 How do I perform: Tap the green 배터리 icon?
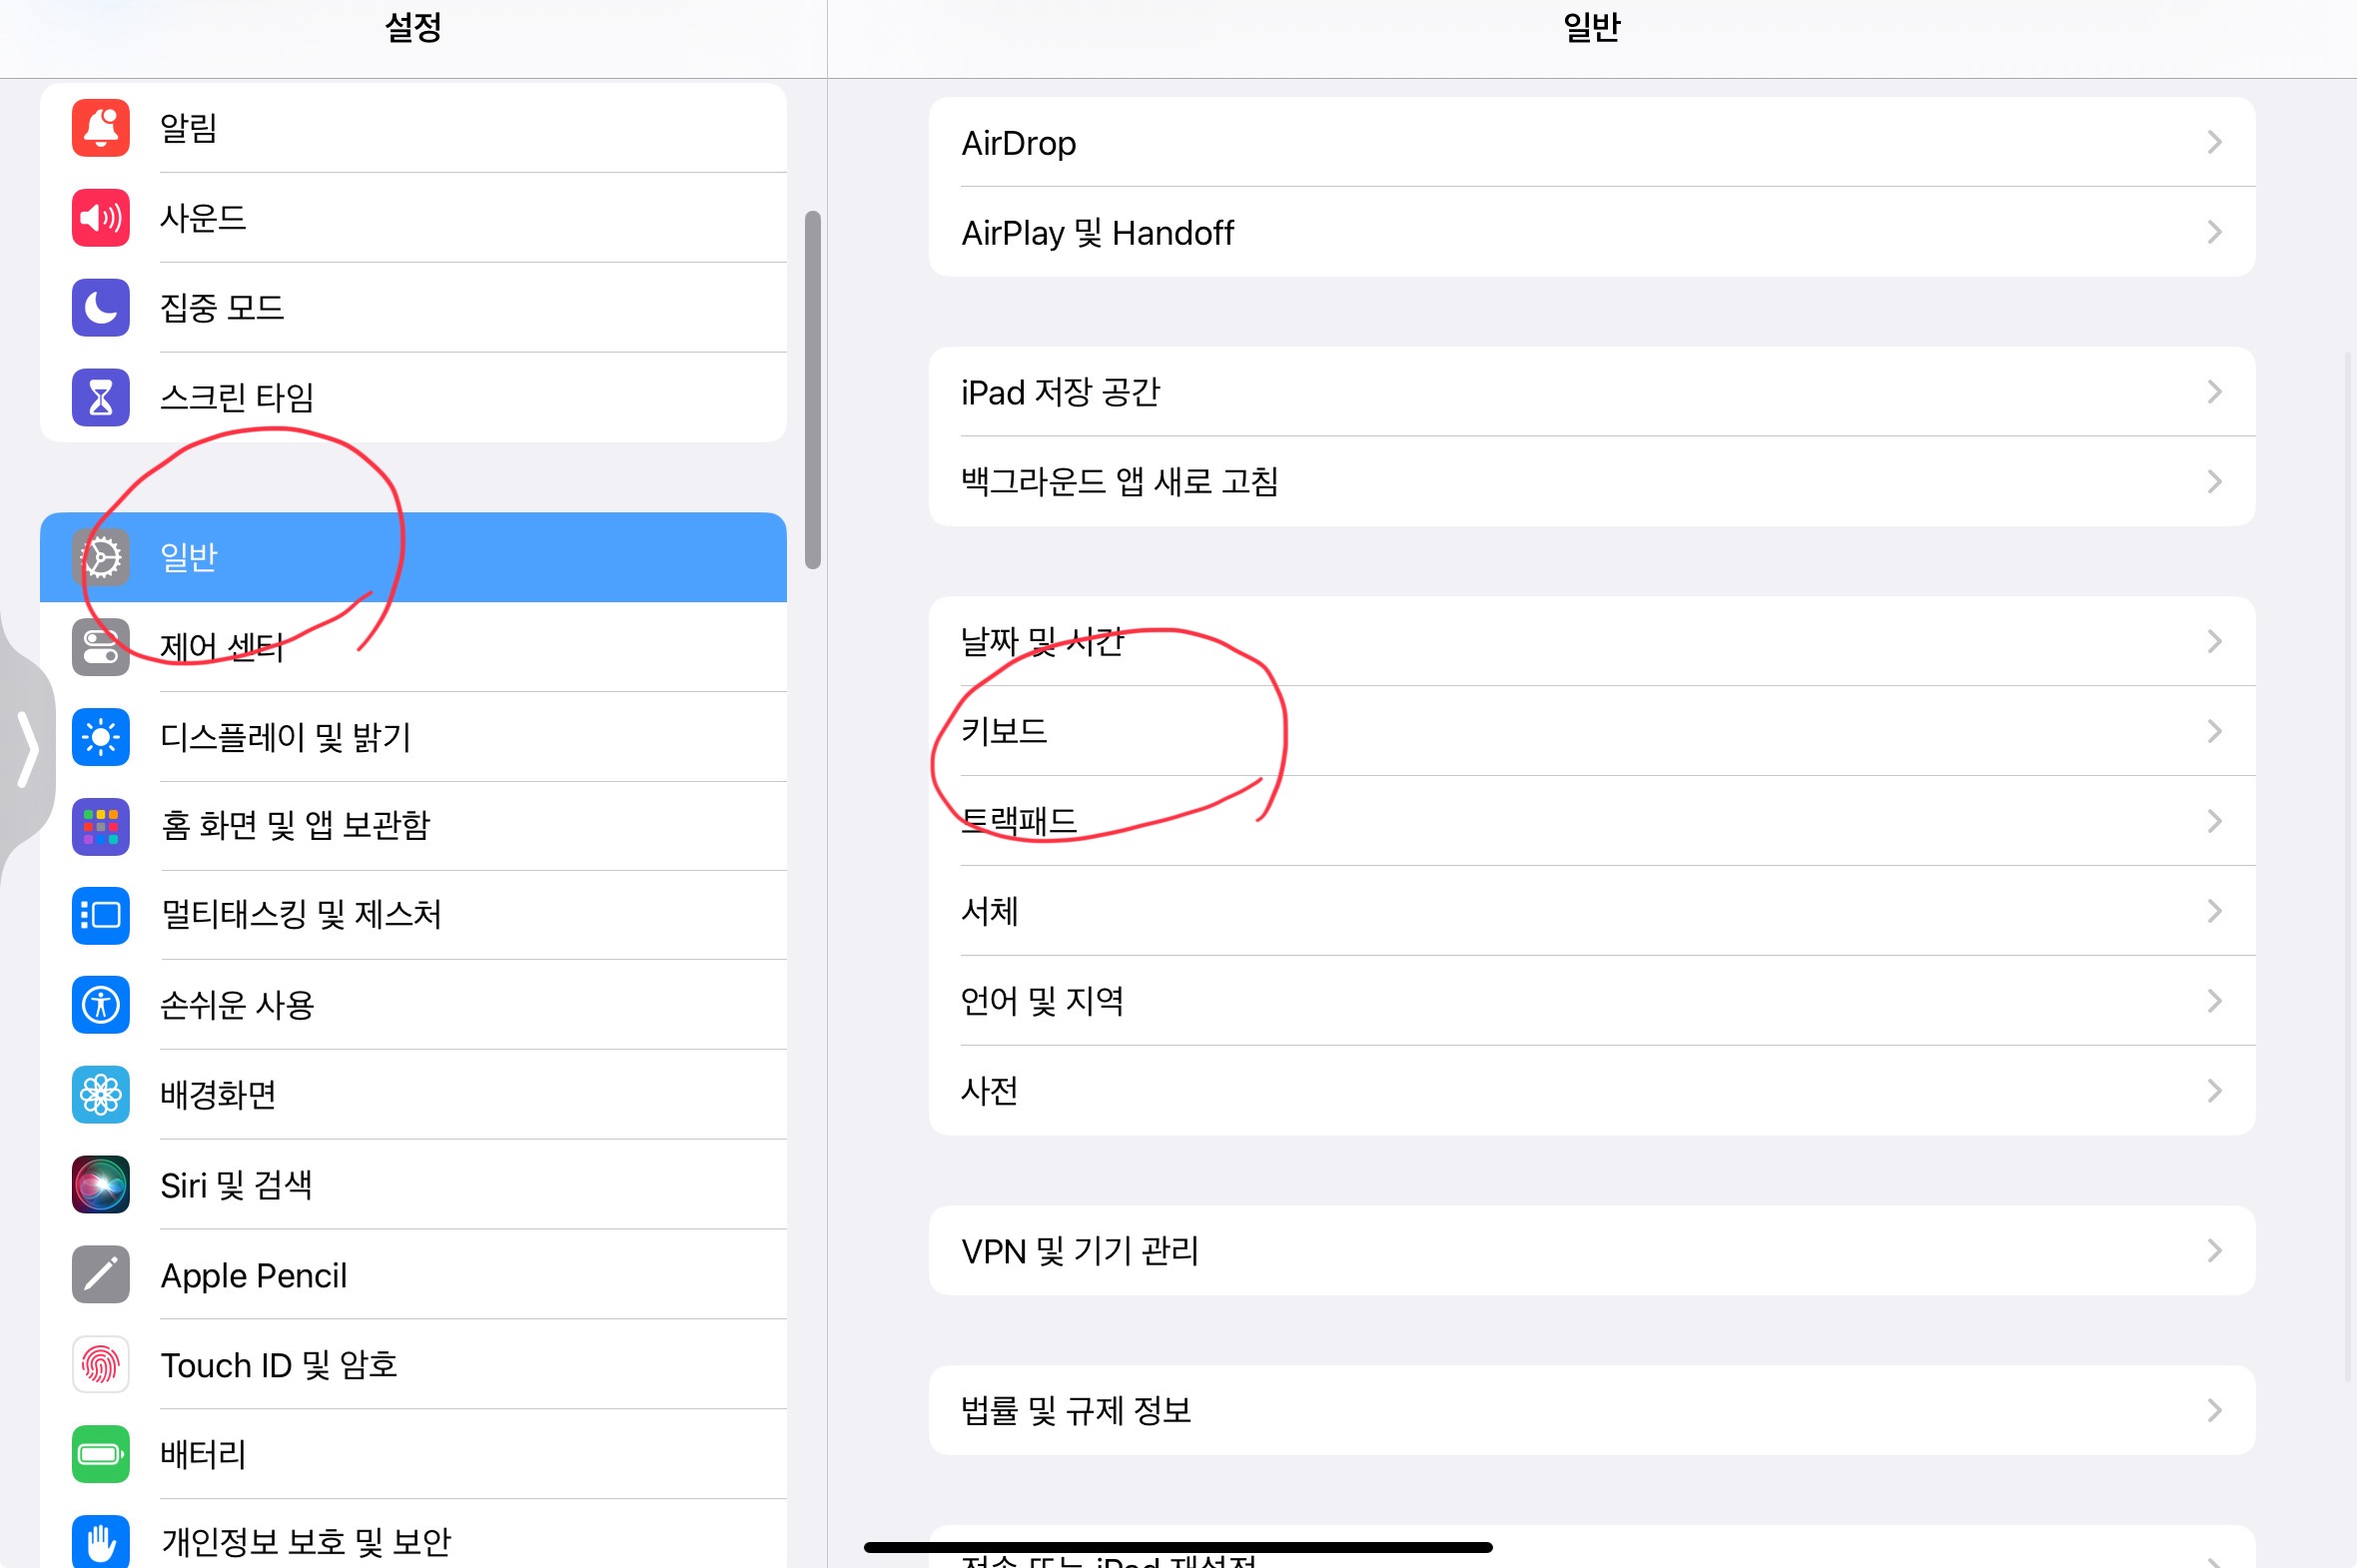[x=101, y=1454]
